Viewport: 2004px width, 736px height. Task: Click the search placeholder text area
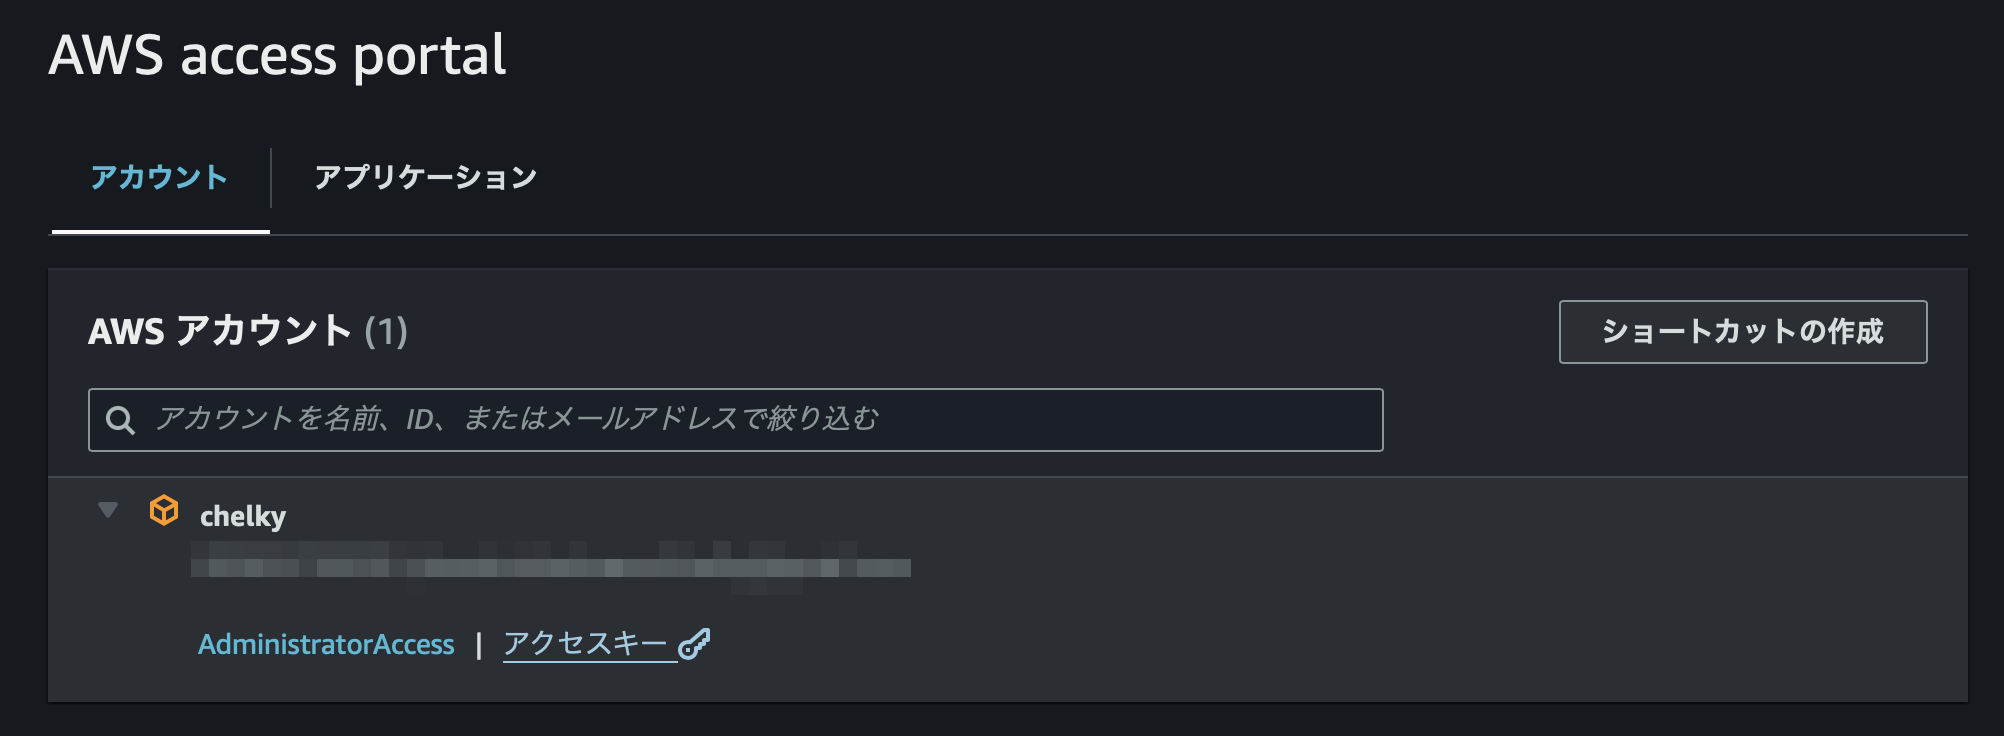pos(518,420)
